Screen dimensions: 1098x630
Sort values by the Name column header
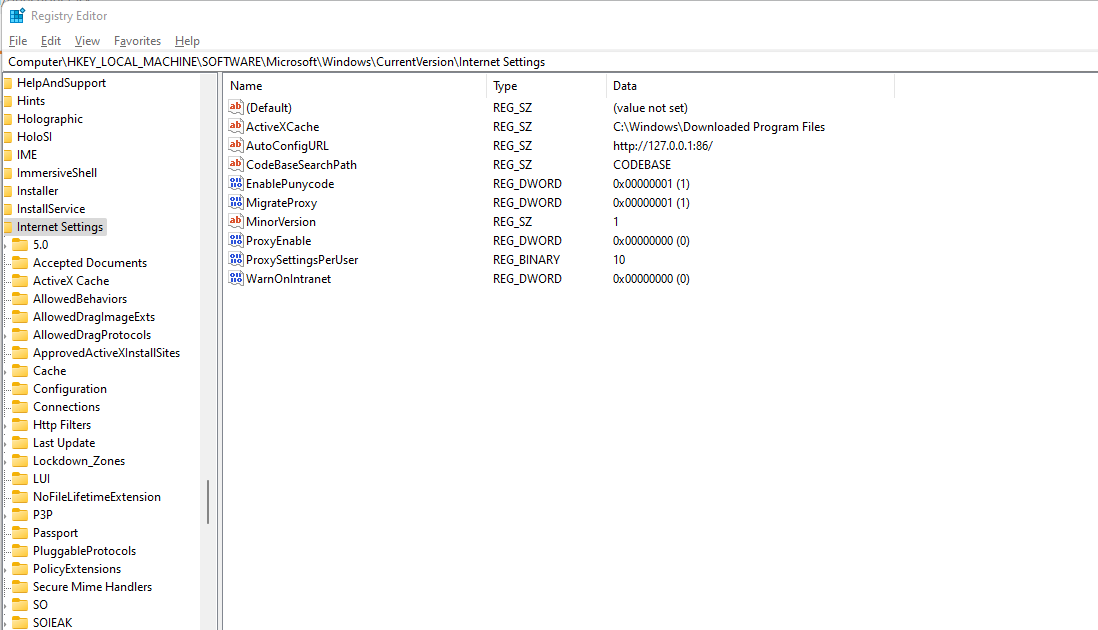355,85
